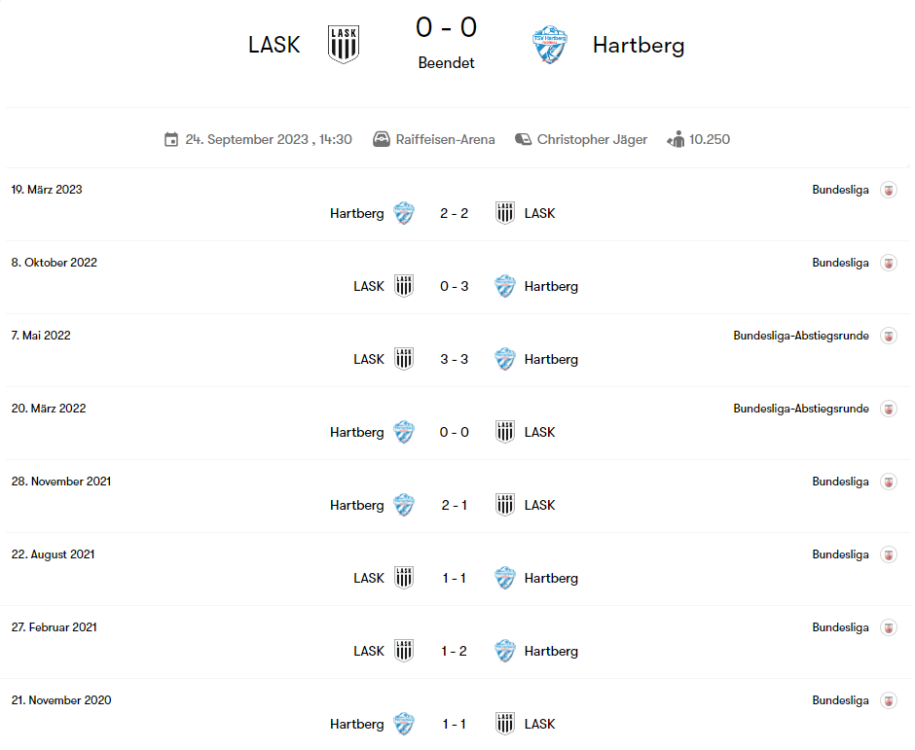Click LASK crest in the 21. November 2020 match
The height and width of the screenshot is (750, 915).
[x=505, y=724]
